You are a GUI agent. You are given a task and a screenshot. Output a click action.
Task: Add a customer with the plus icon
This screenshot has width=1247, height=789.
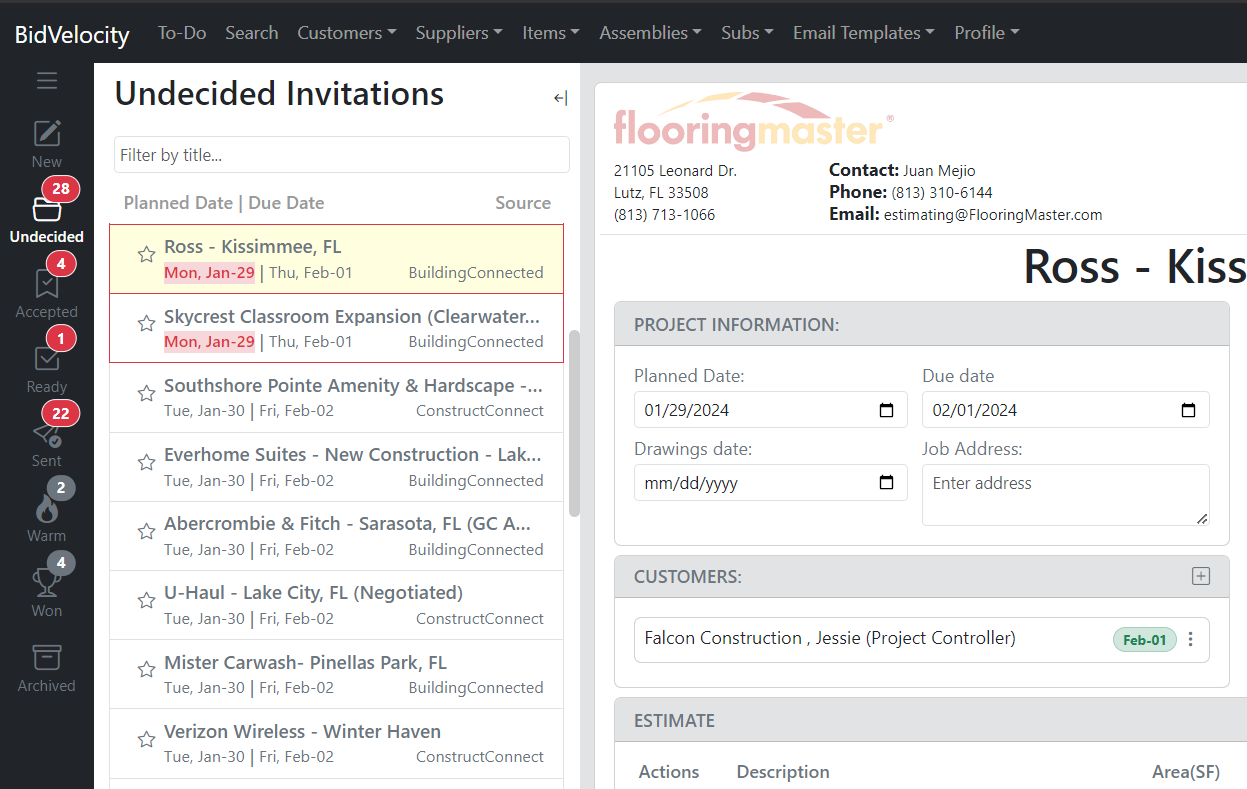(x=1201, y=576)
